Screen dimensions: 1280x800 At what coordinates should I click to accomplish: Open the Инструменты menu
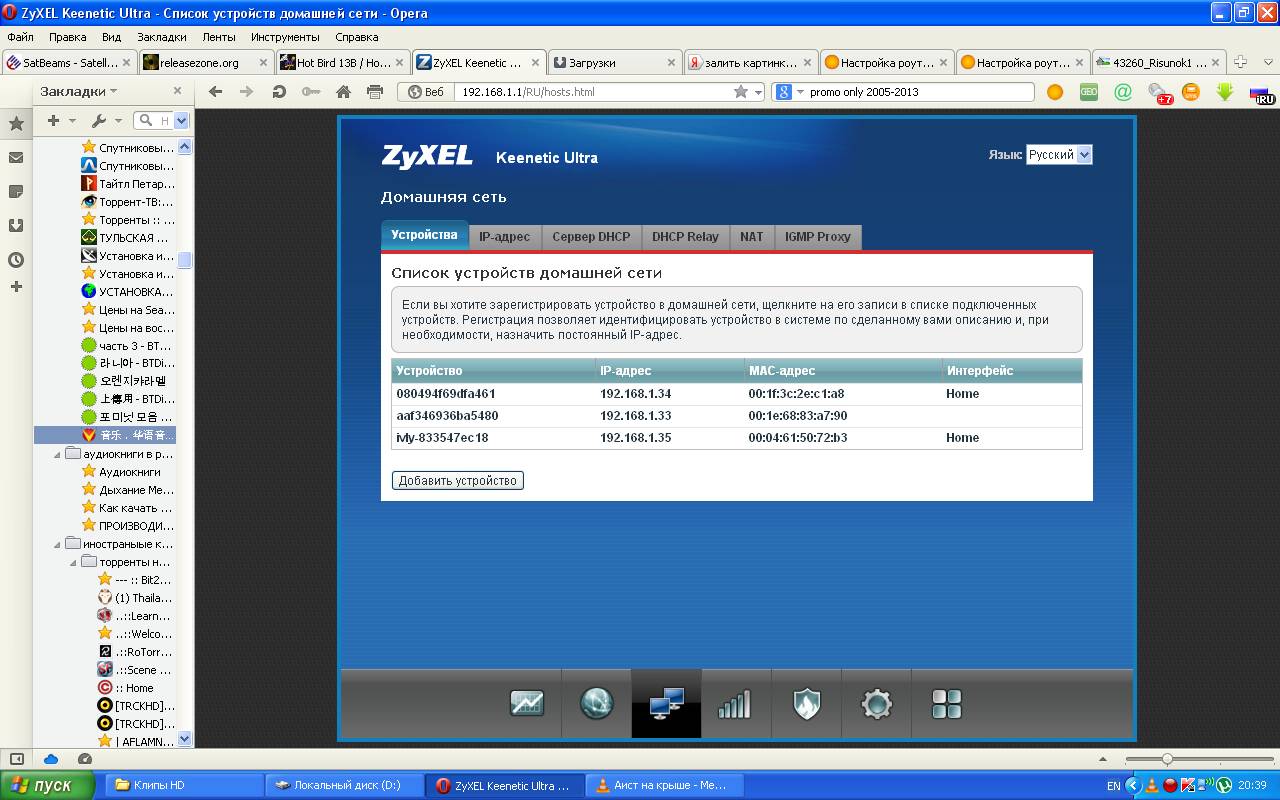tap(285, 37)
